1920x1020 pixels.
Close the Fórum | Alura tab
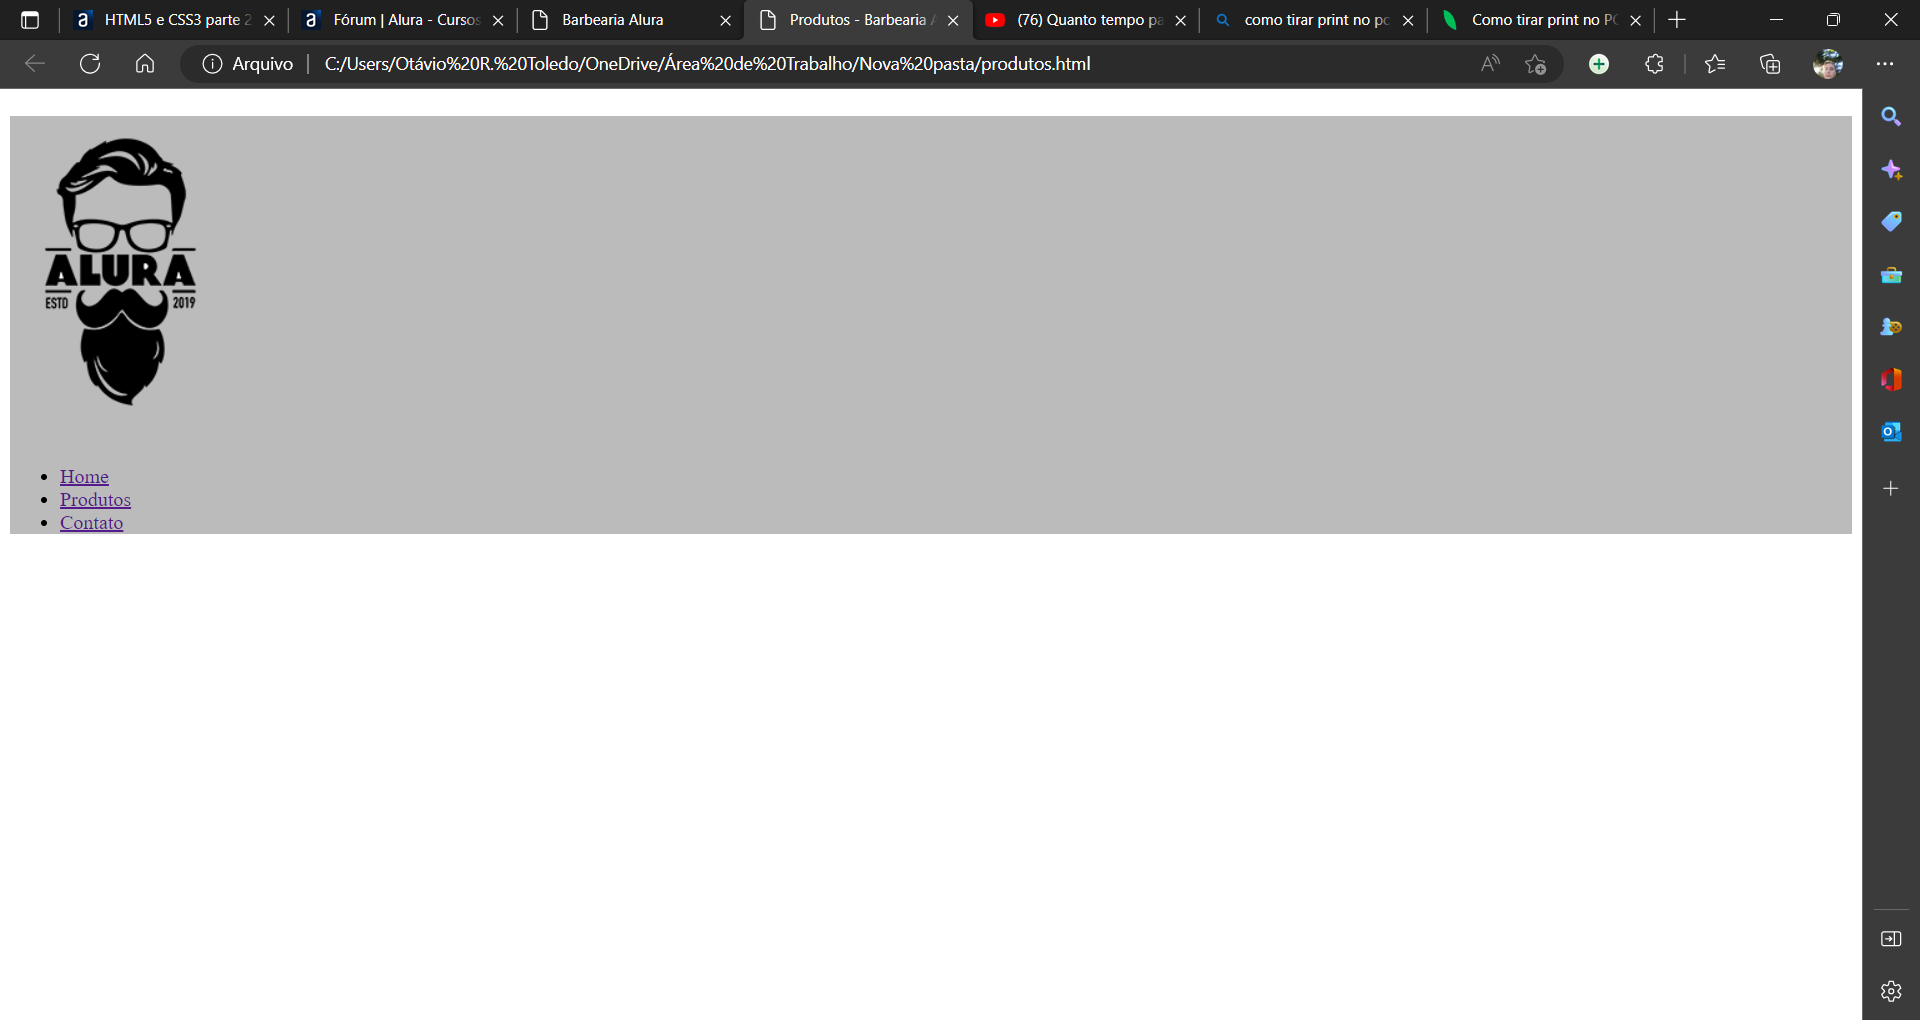(x=498, y=20)
